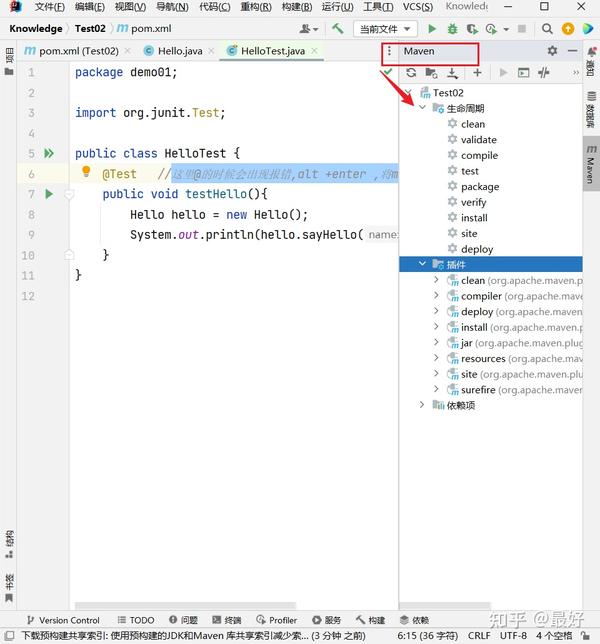Click the build hammer icon

tap(338, 29)
